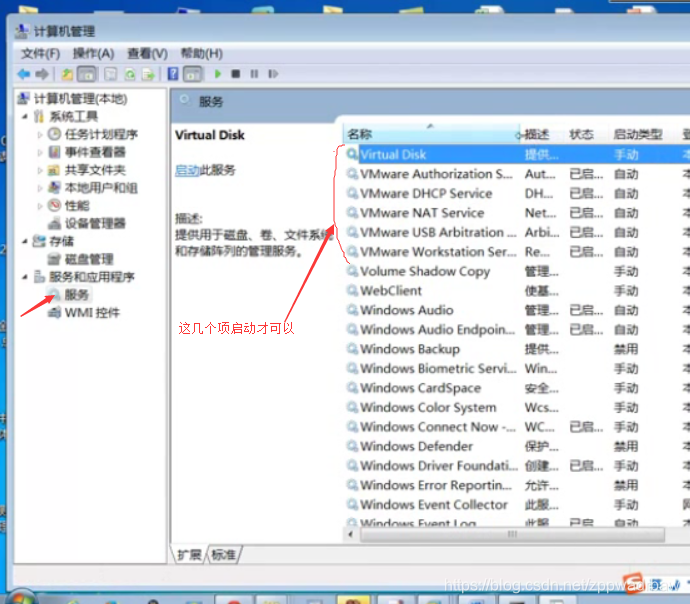
Task: Open the 帮助(H) menu
Action: [x=202, y=54]
